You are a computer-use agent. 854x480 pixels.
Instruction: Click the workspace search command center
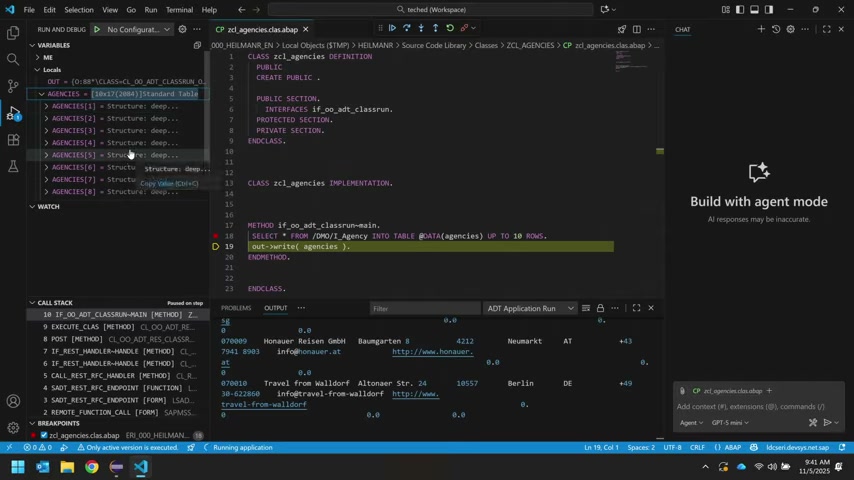[430, 10]
